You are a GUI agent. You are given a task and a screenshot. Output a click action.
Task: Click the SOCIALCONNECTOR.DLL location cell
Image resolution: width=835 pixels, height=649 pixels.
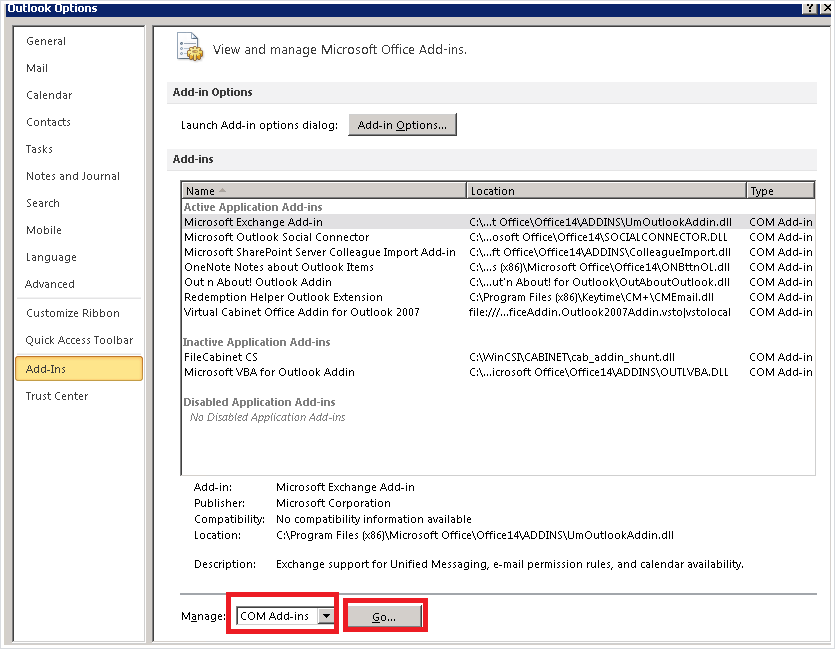598,237
